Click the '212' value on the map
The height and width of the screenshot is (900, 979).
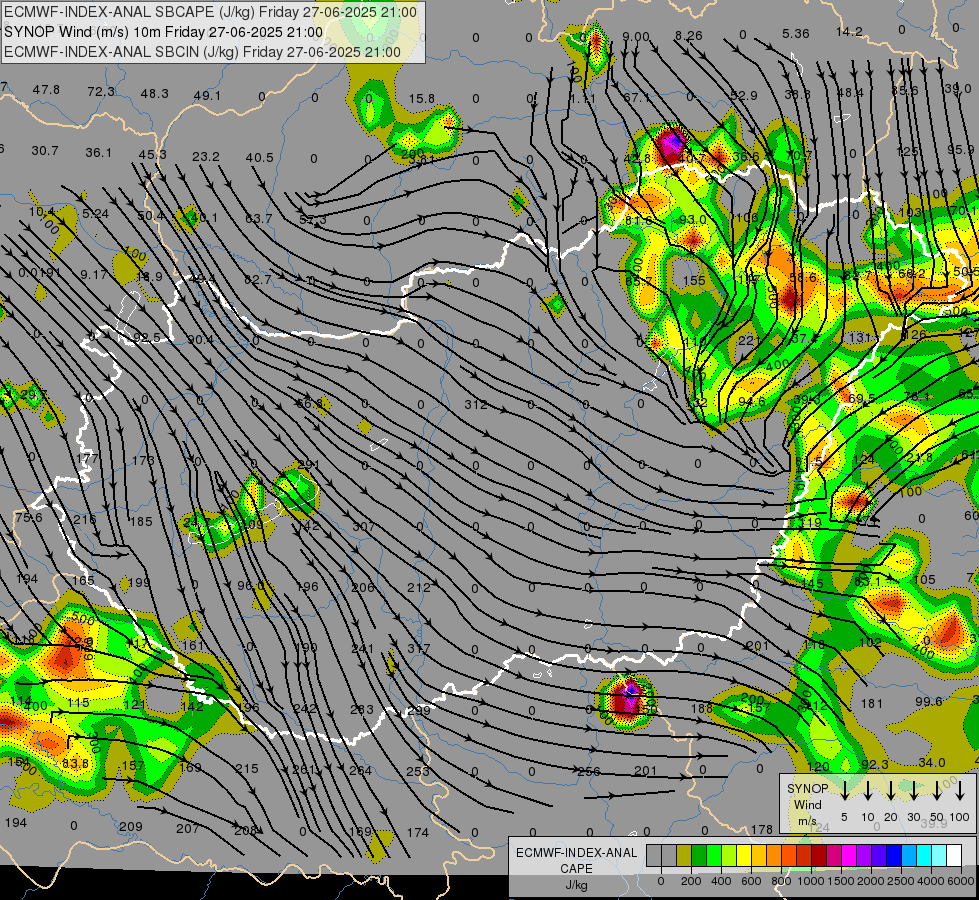pyautogui.click(x=419, y=587)
